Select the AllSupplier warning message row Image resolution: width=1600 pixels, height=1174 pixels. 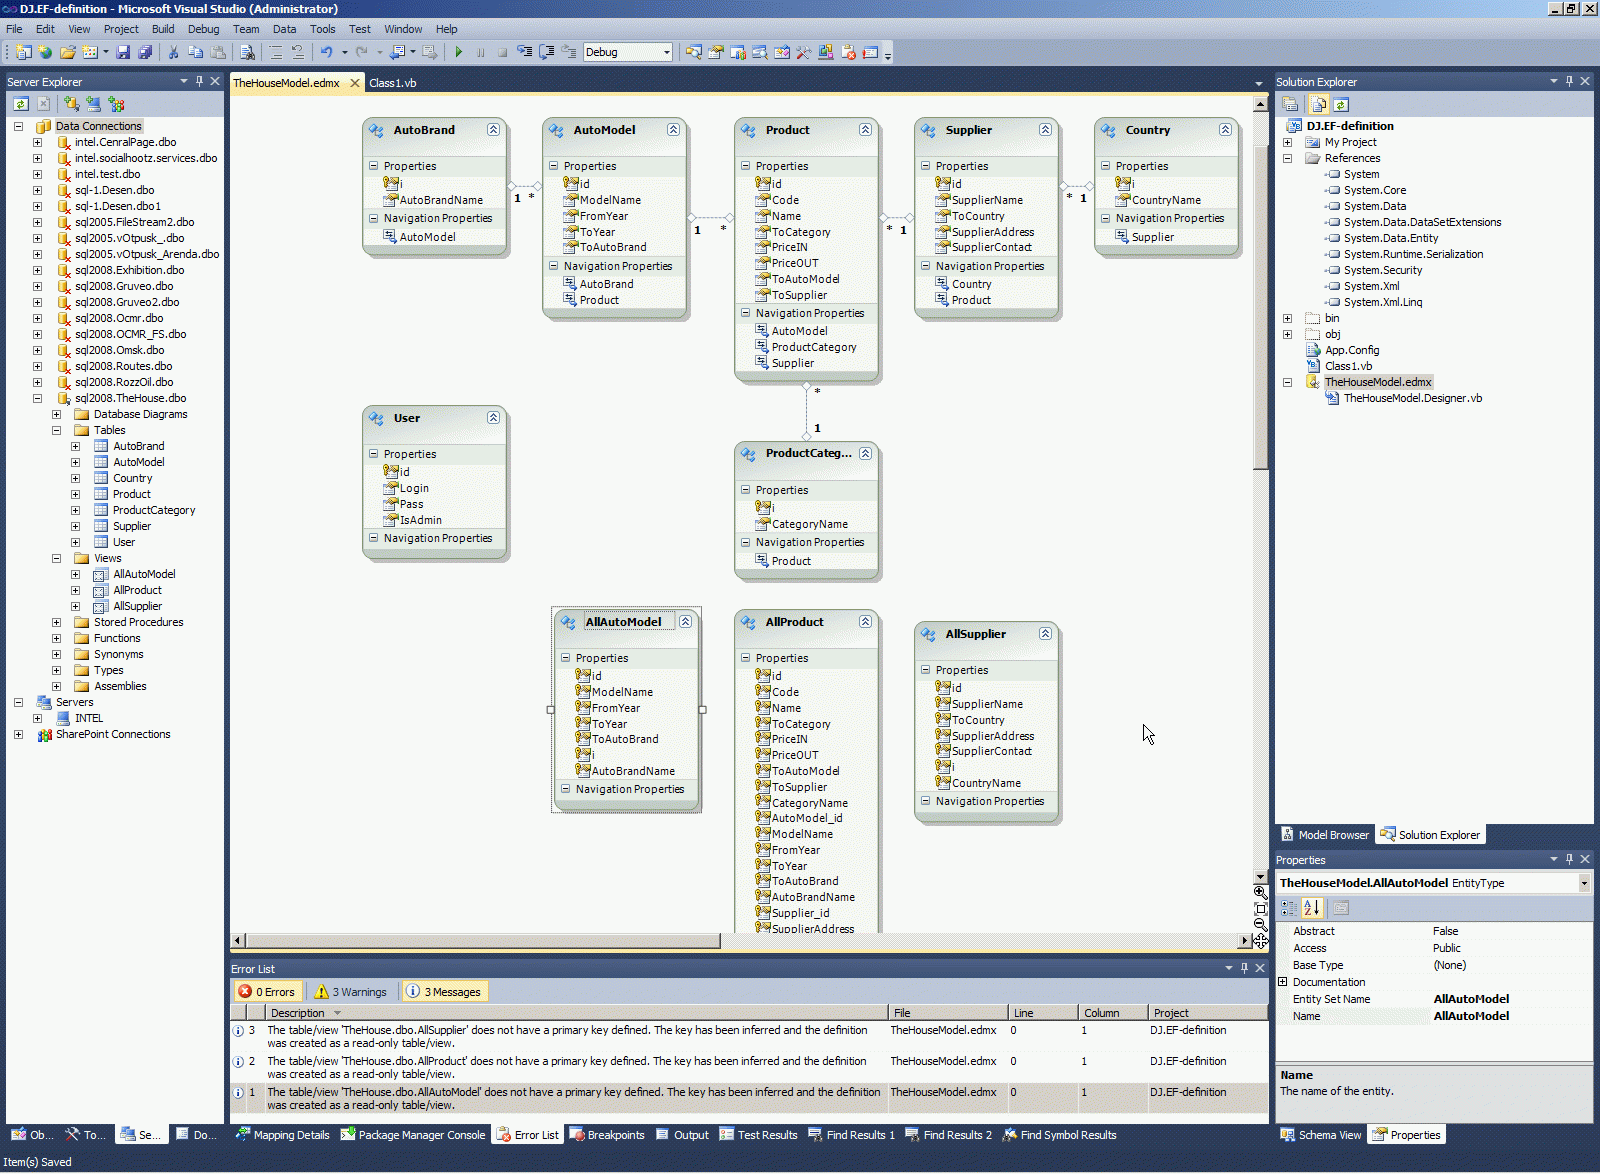749,1036
